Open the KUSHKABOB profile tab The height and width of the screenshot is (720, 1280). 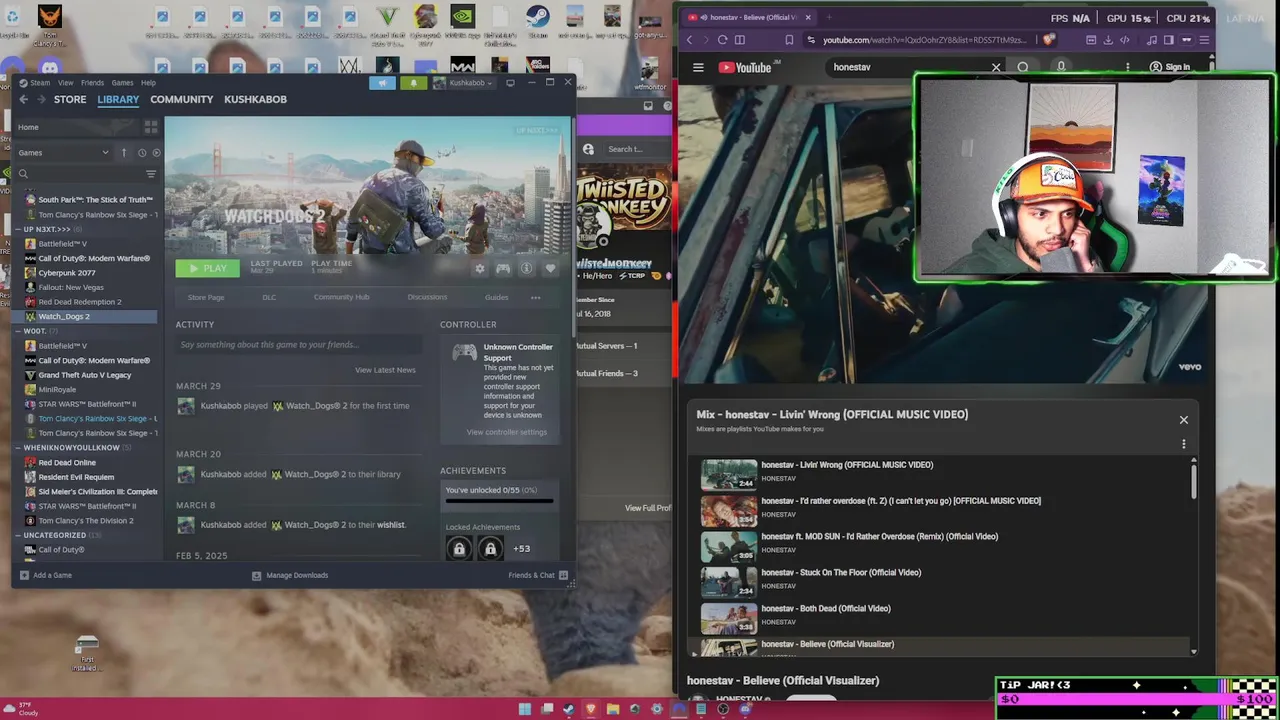255,99
